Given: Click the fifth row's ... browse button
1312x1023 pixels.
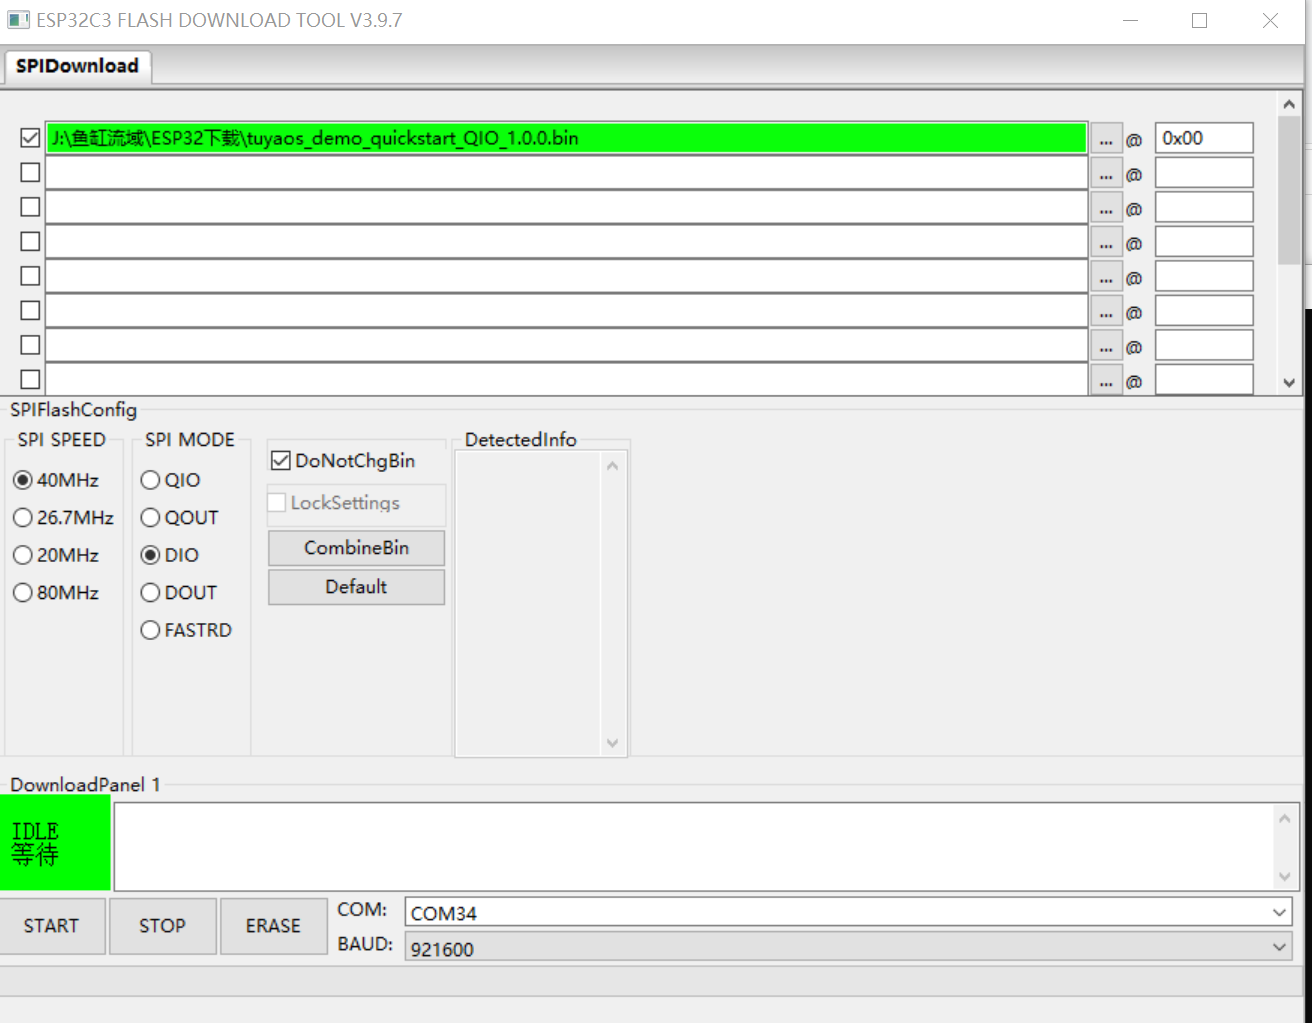Looking at the screenshot, I should [x=1106, y=277].
